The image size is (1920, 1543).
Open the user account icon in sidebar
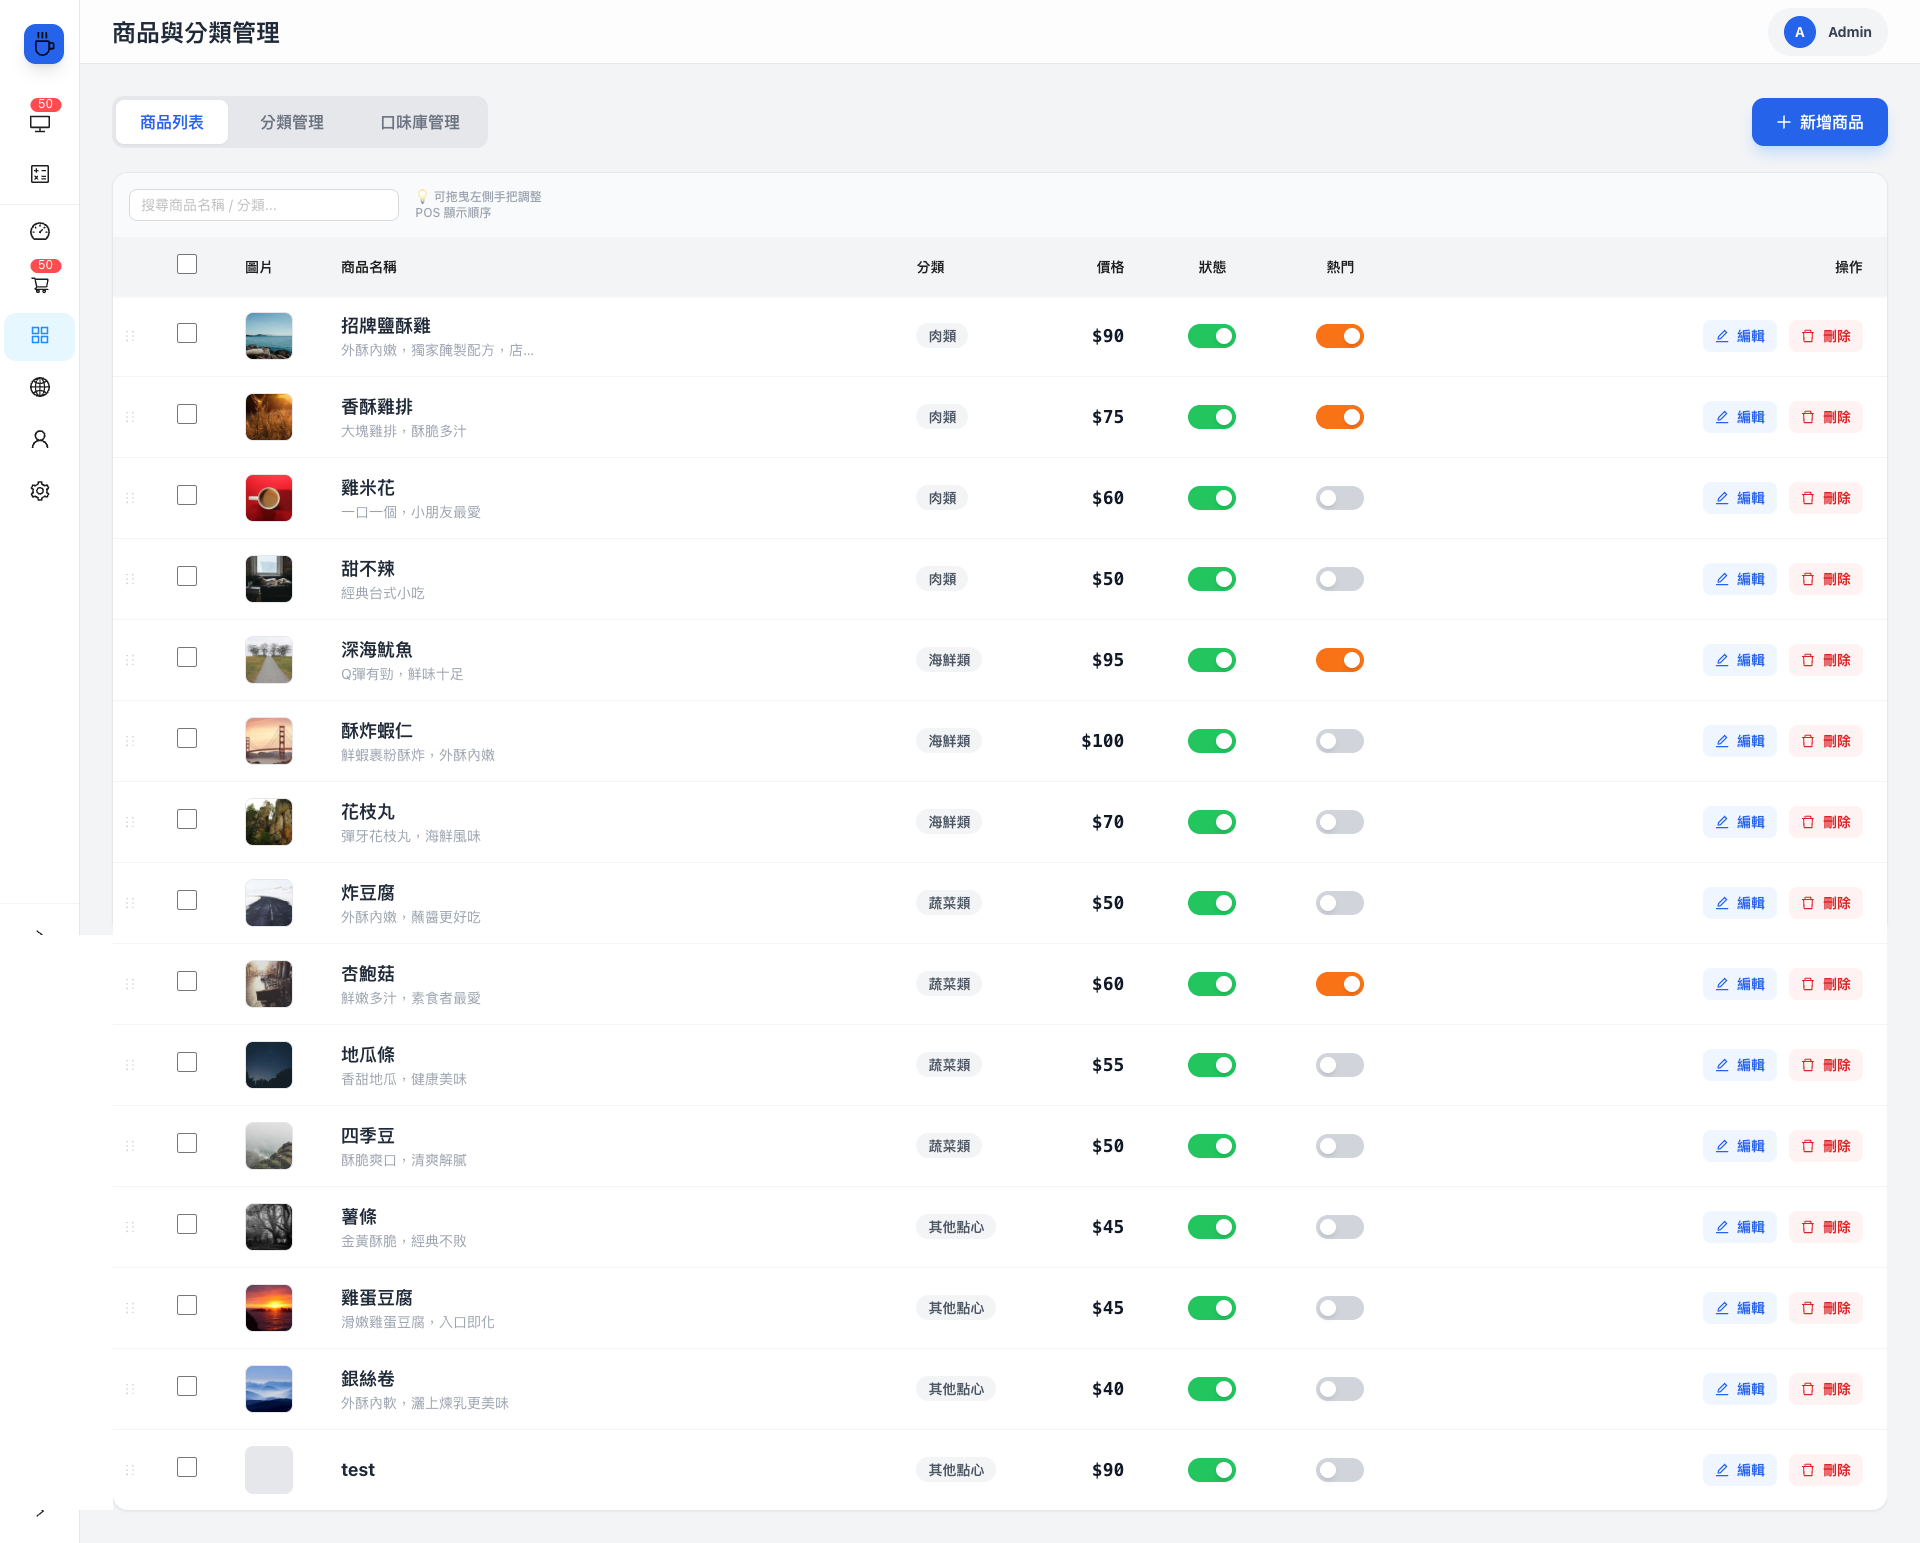(40, 439)
